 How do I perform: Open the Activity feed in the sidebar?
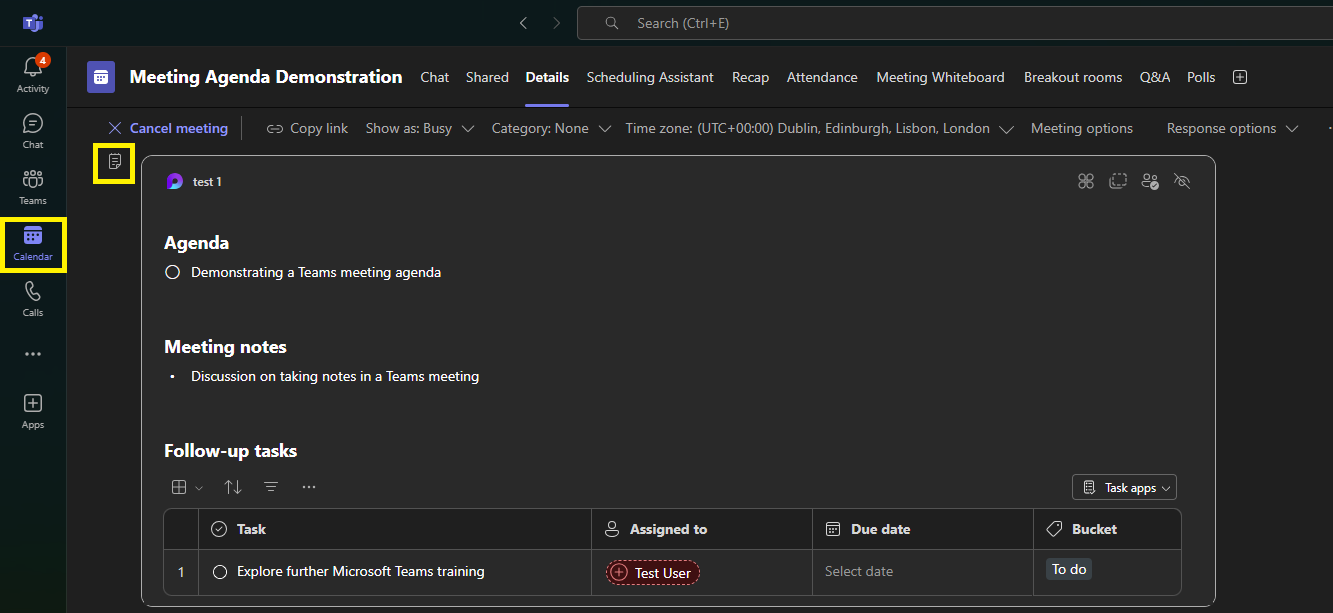coord(33,75)
